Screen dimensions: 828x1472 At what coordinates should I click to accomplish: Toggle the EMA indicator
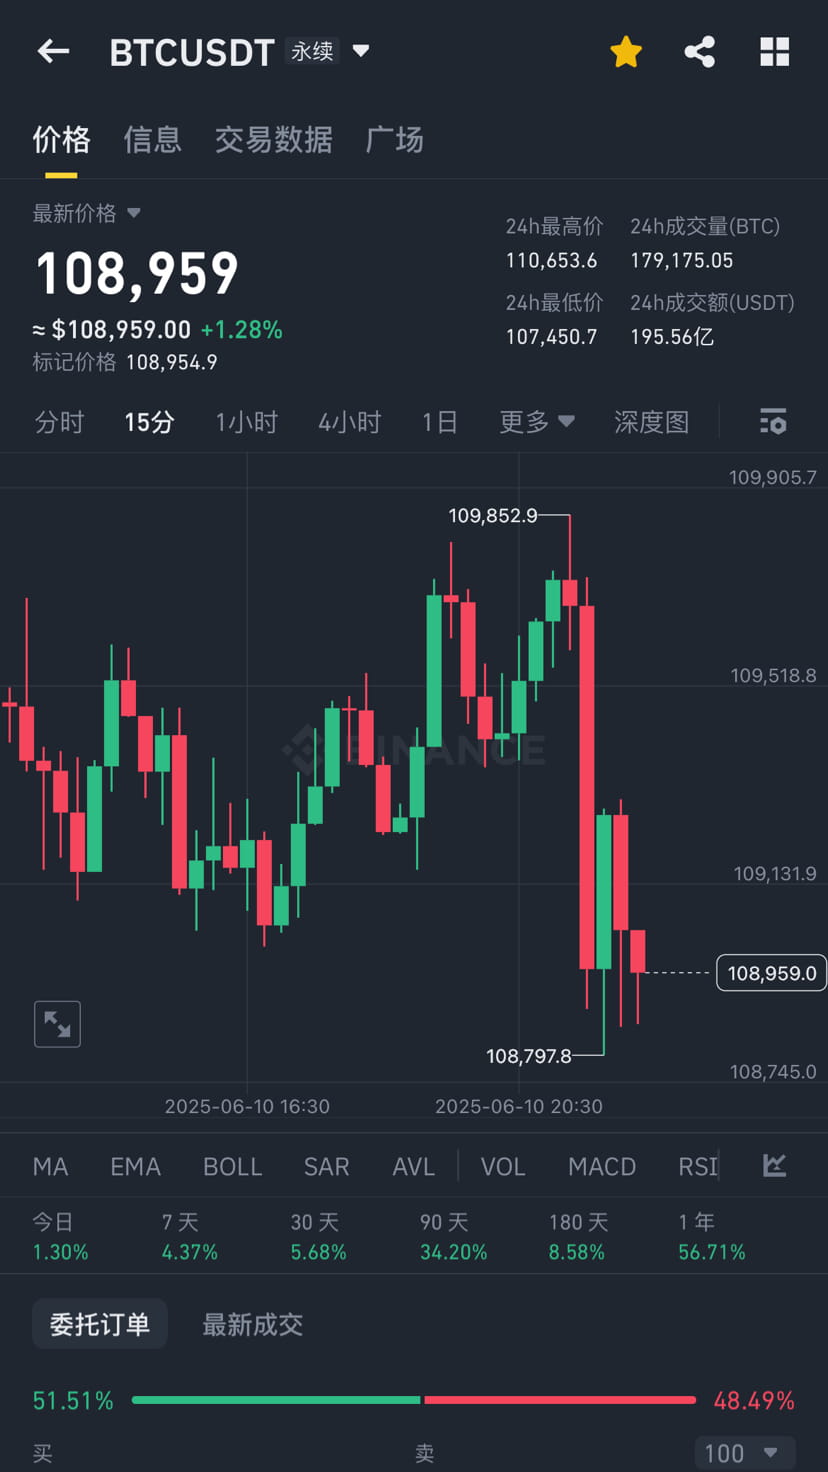point(135,1167)
